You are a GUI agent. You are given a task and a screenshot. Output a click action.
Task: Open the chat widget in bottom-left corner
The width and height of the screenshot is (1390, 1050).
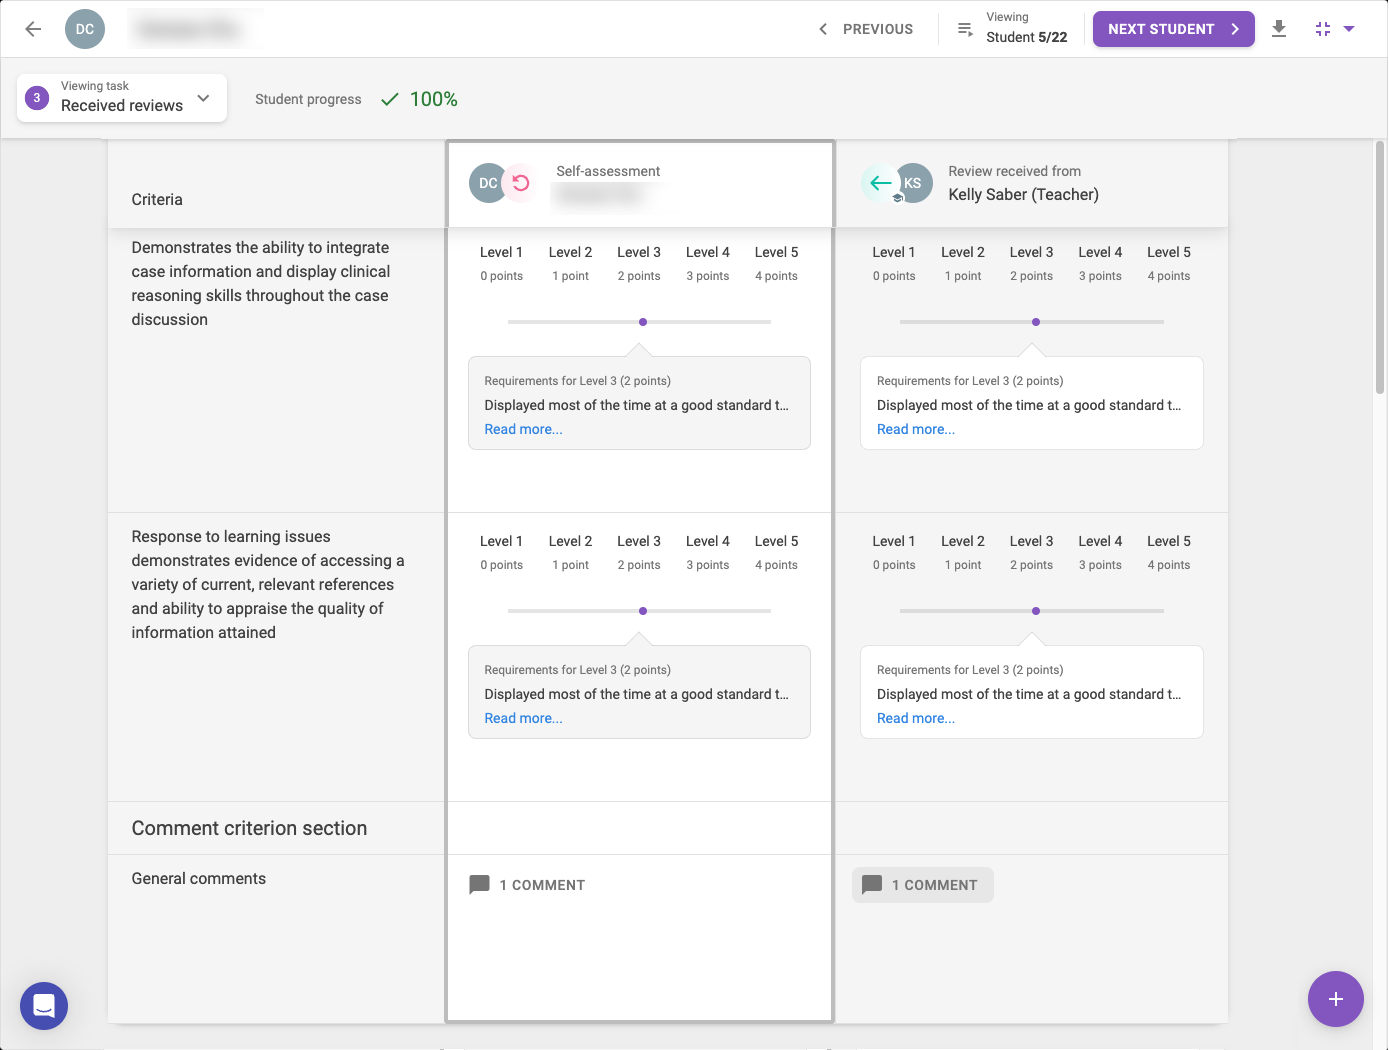(44, 1005)
